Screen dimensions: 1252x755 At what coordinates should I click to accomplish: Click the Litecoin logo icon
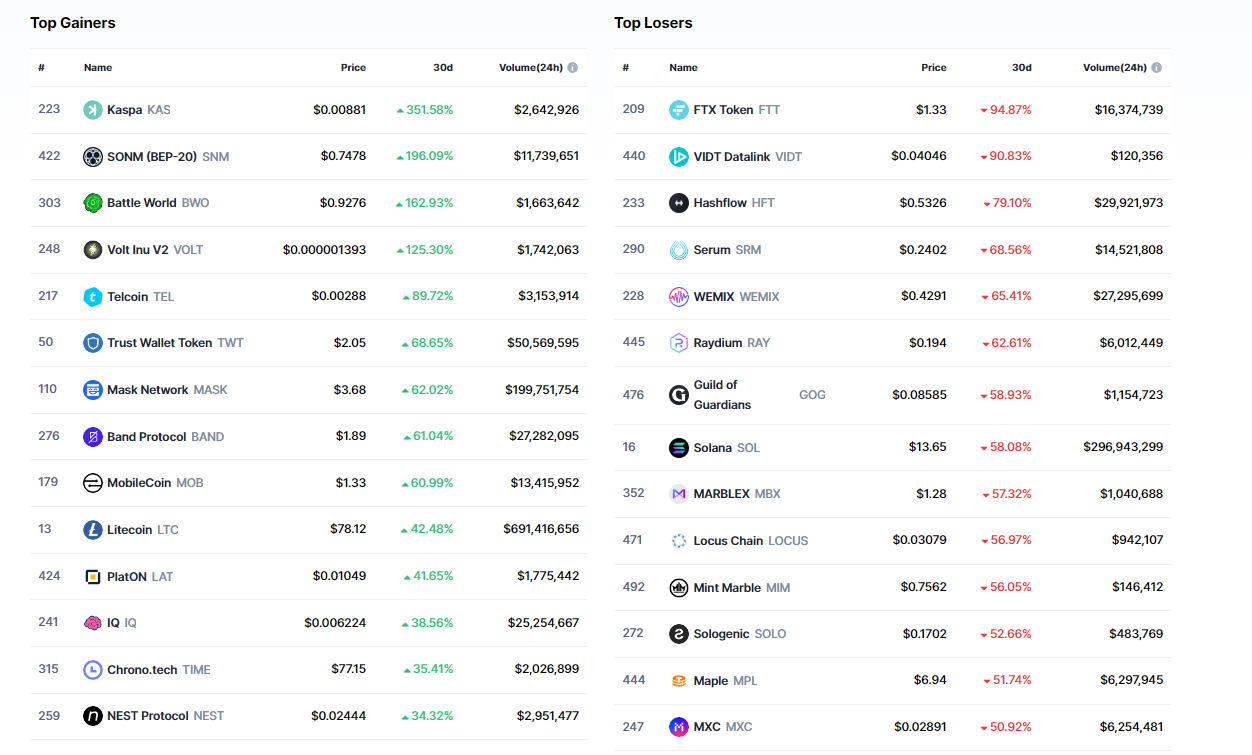tap(92, 530)
